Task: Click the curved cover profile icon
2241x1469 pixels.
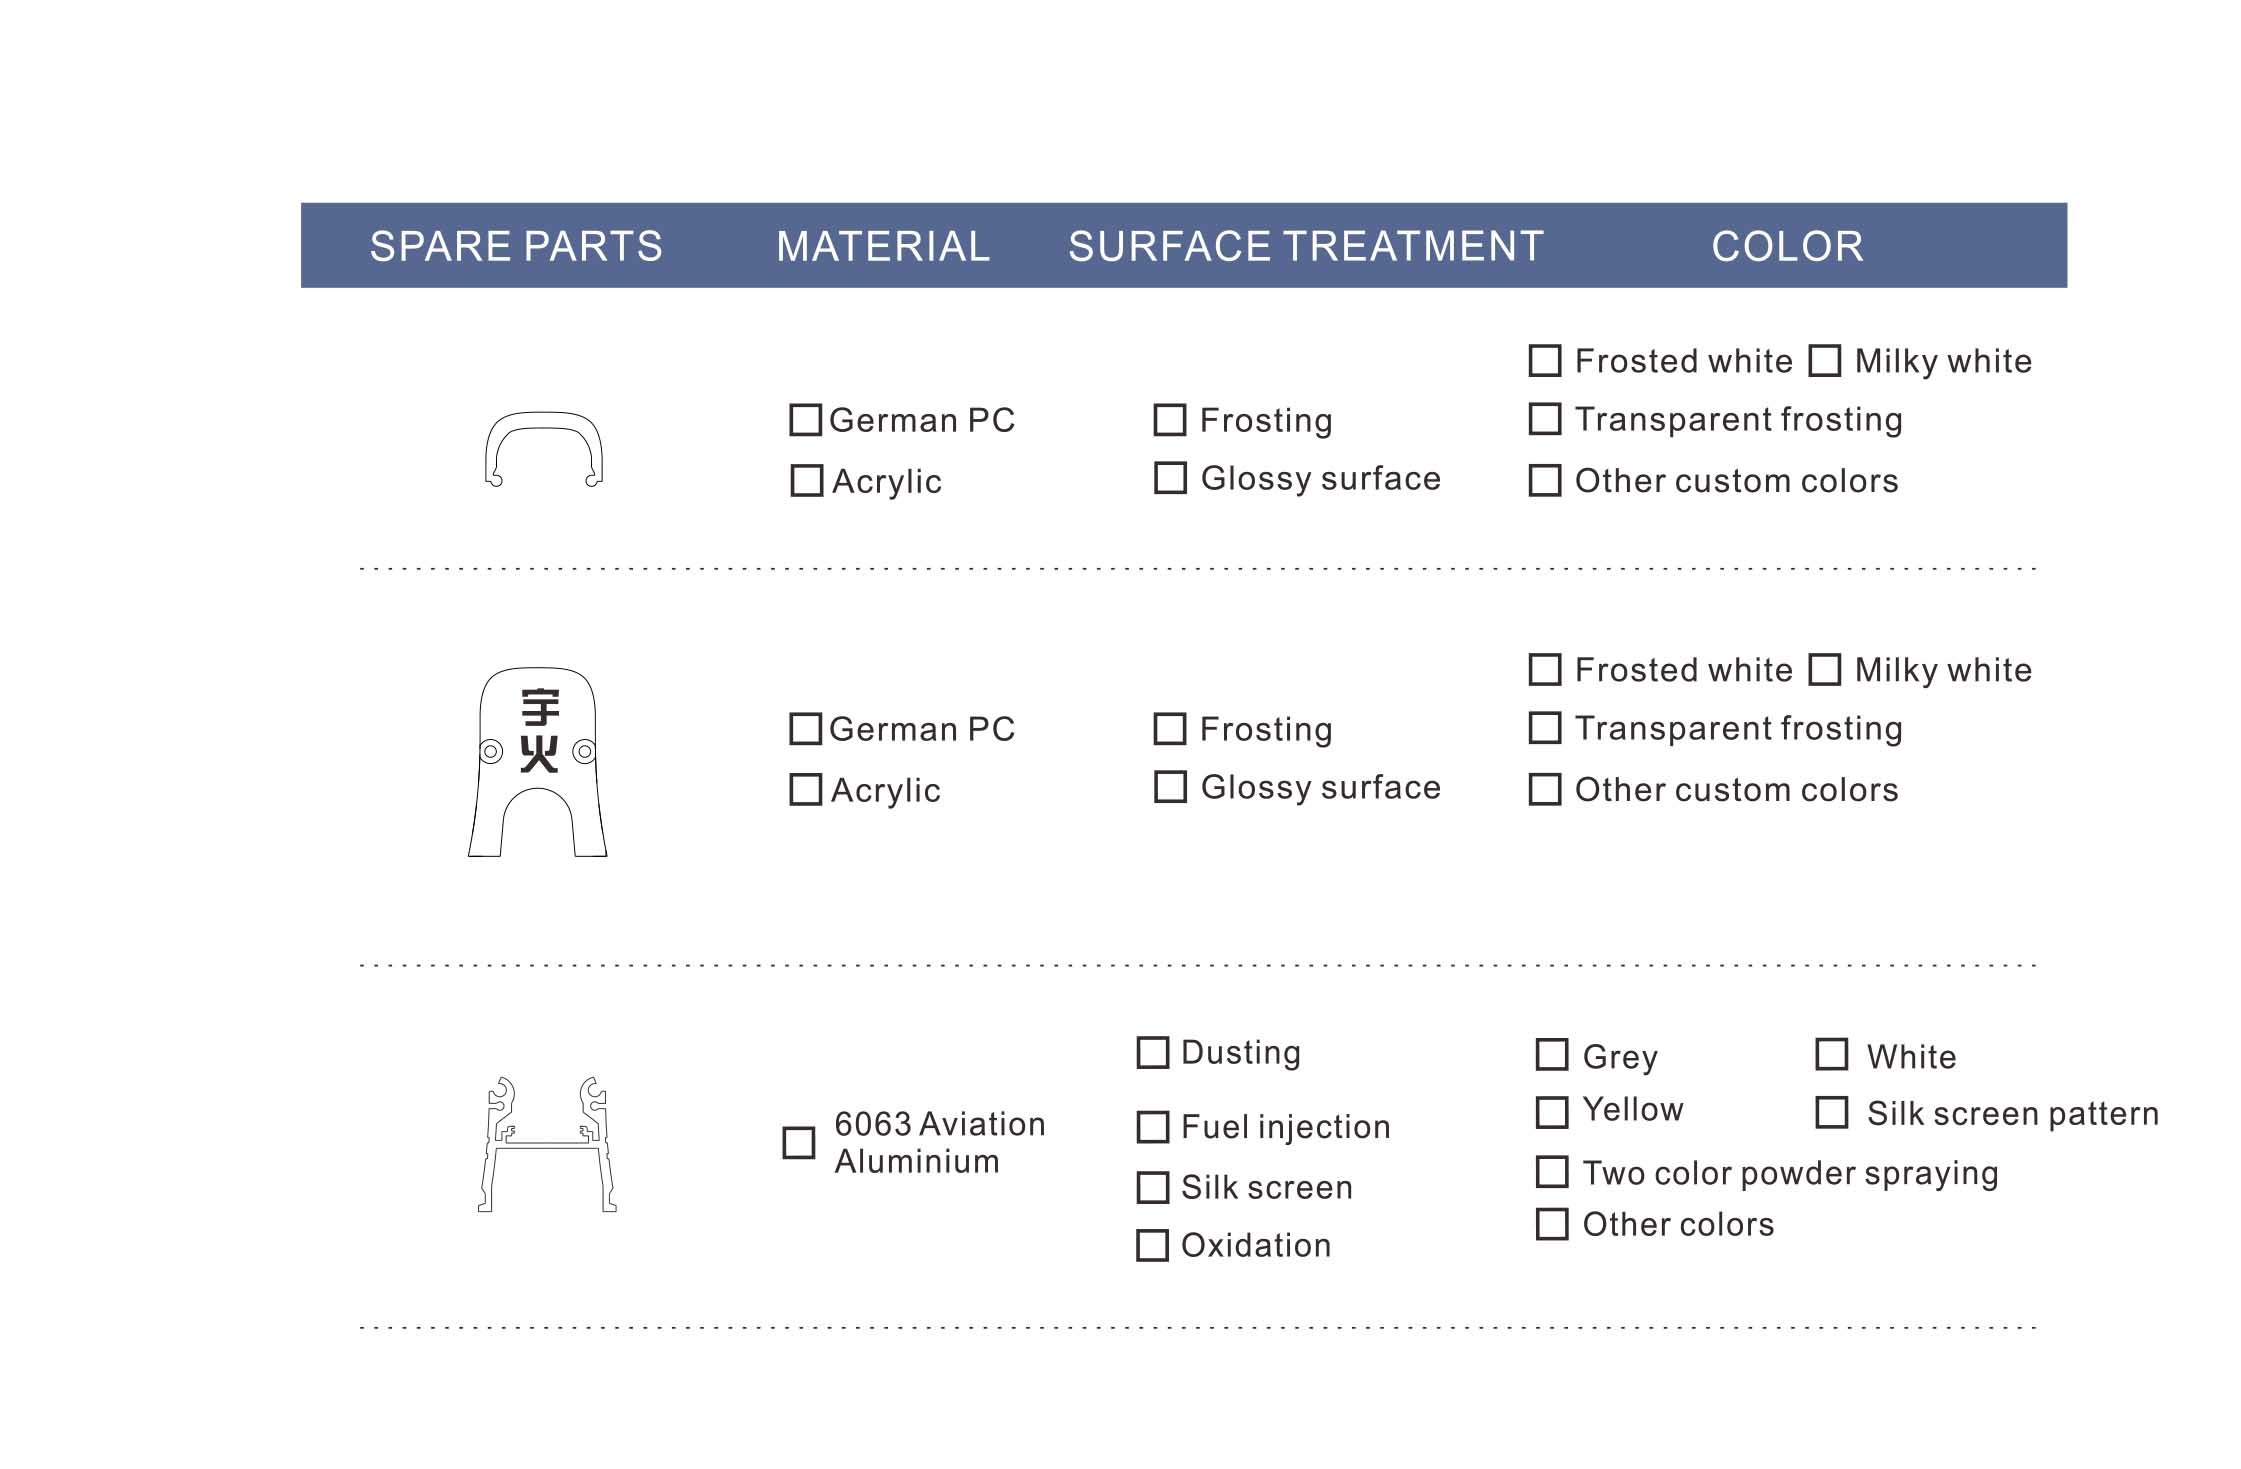Action: click(543, 449)
